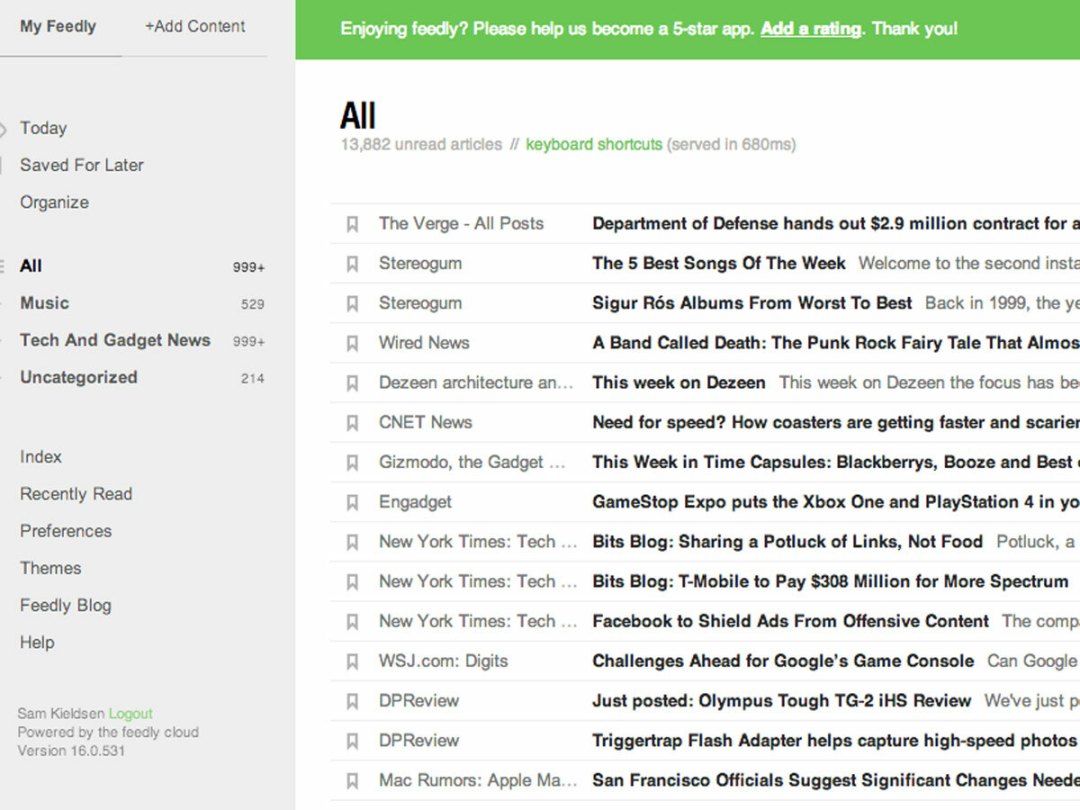Open 'Department of Defense hands out $2.9 million' headline
Image resolution: width=1080 pixels, height=810 pixels.
(835, 224)
